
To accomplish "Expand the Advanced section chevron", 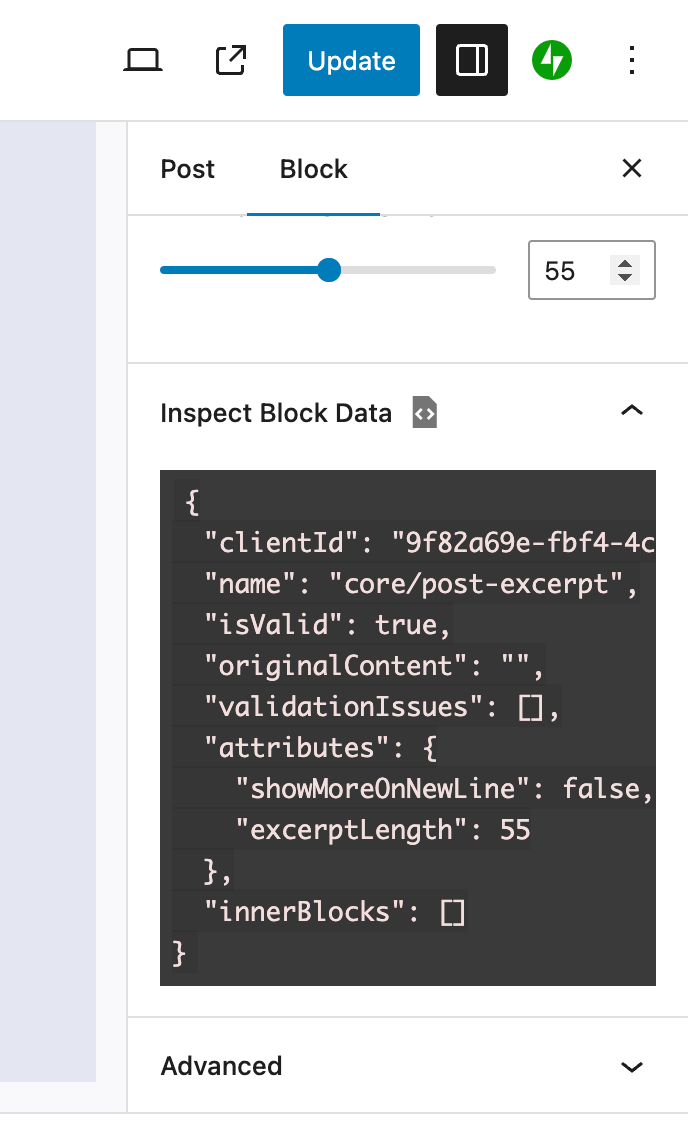I will pos(632,1067).
